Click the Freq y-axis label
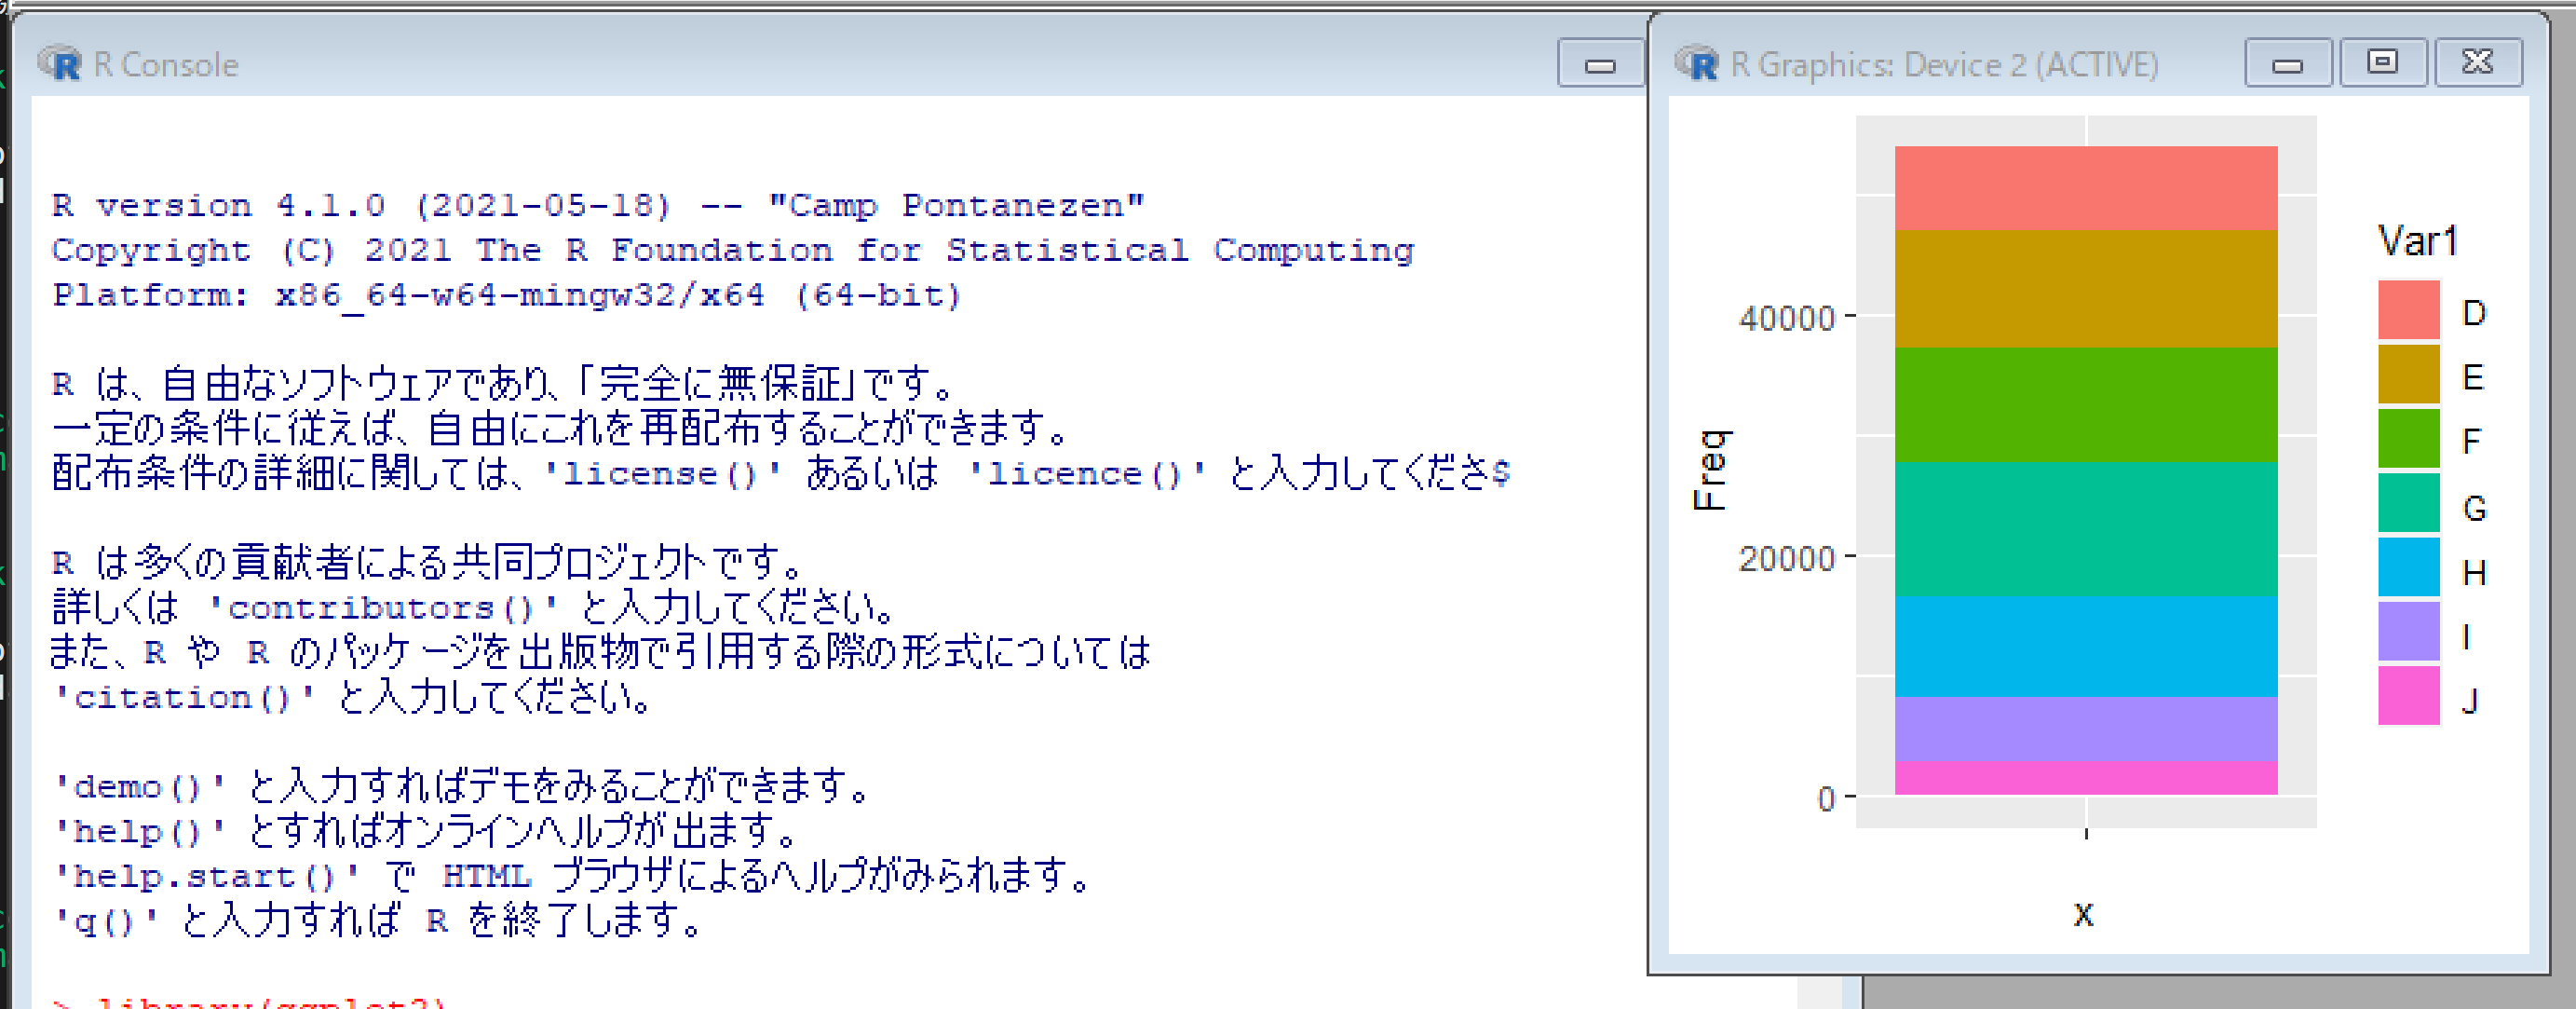 [1710, 470]
